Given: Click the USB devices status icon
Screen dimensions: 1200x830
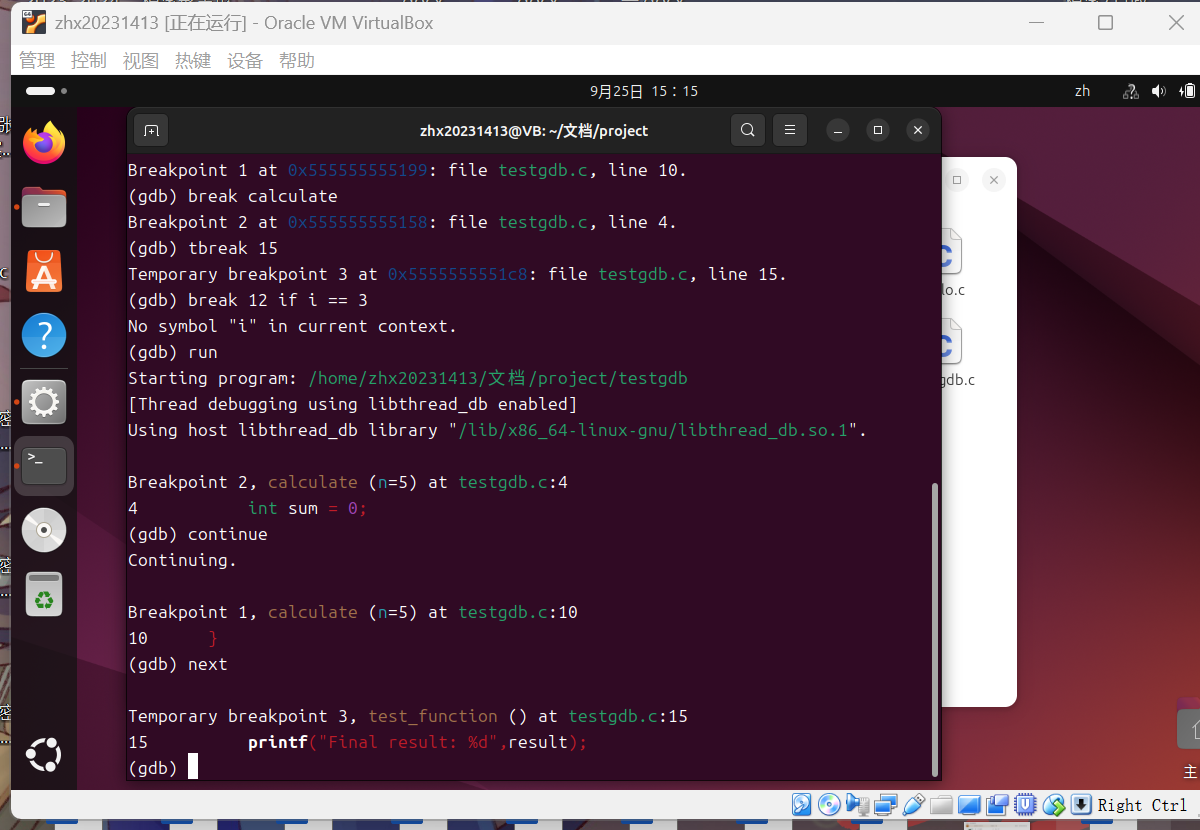Looking at the screenshot, I should pos(913,805).
